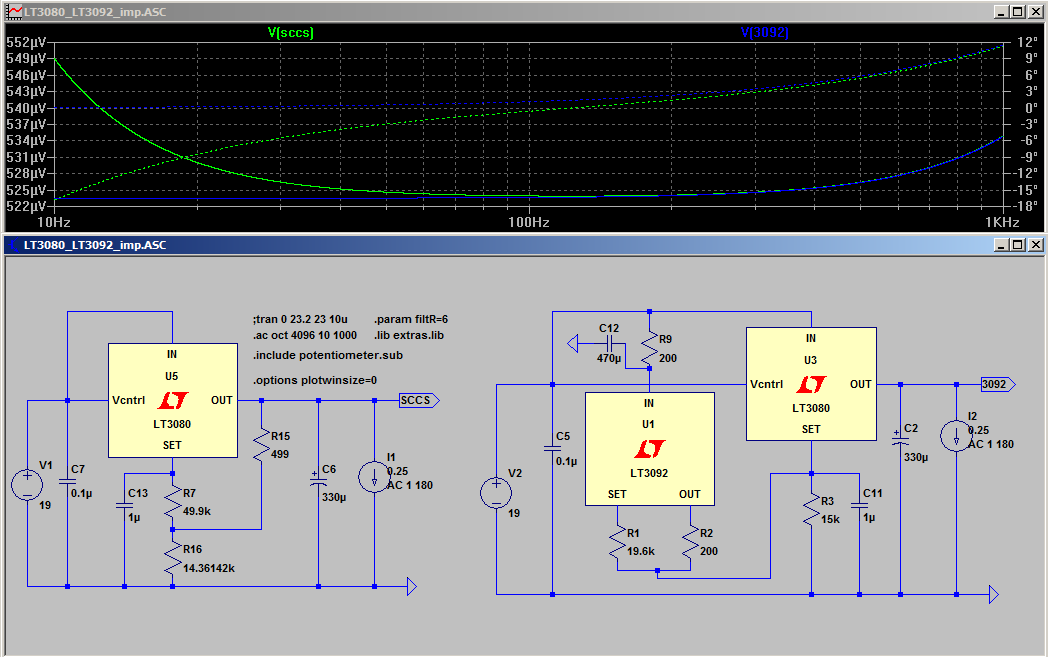Screen dimensions: 1048x657
Task: Click the 19.6k value of R1
Action: pos(641,551)
